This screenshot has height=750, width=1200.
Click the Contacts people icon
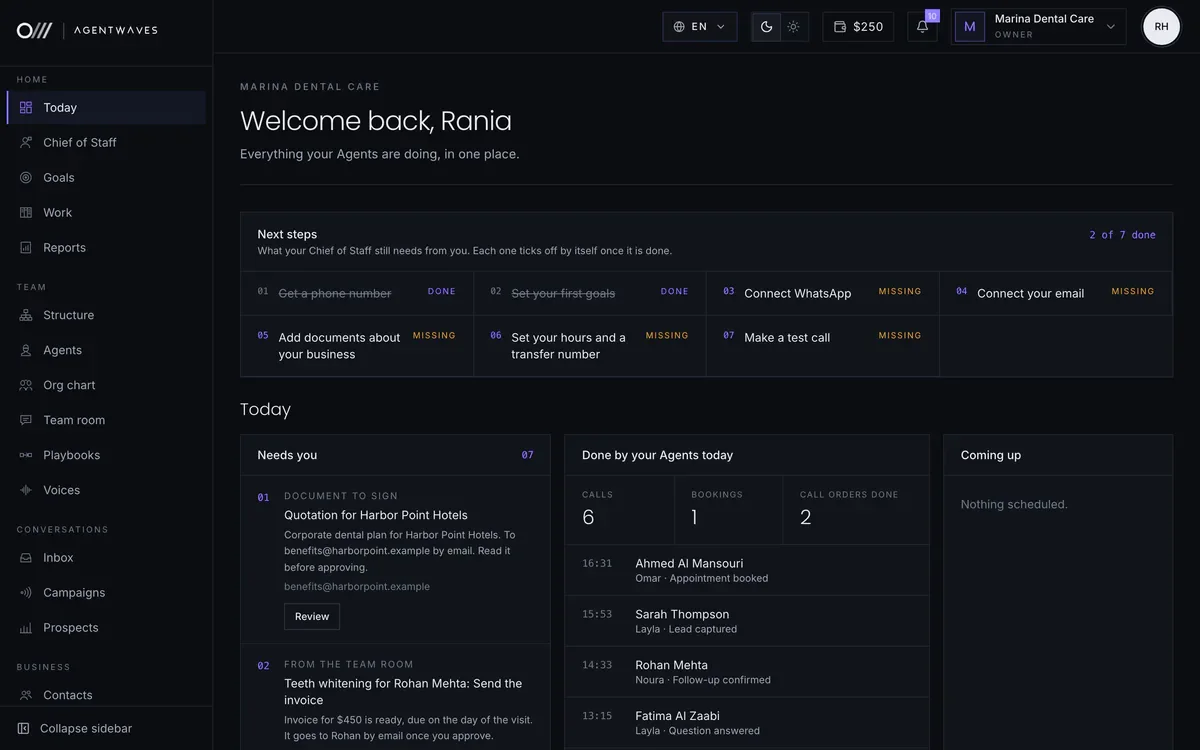pyautogui.click(x=26, y=695)
